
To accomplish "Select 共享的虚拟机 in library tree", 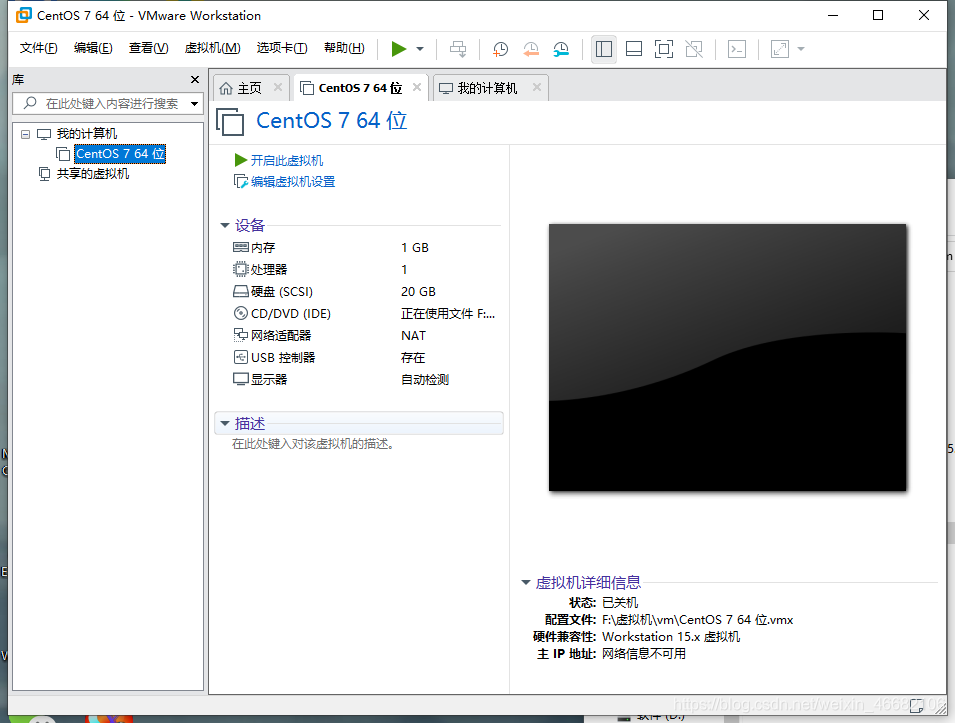I will coord(93,174).
